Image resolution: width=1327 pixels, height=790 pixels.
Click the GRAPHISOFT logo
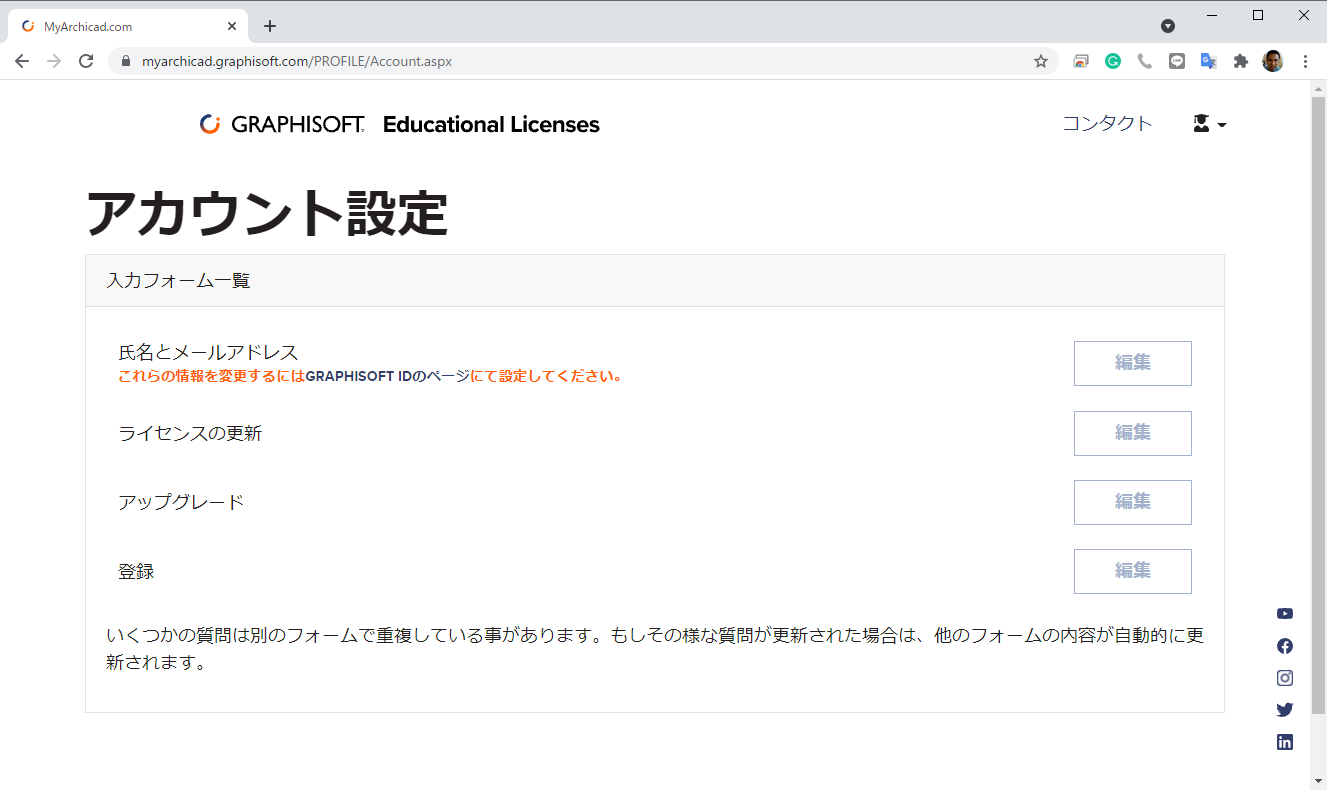click(x=282, y=124)
